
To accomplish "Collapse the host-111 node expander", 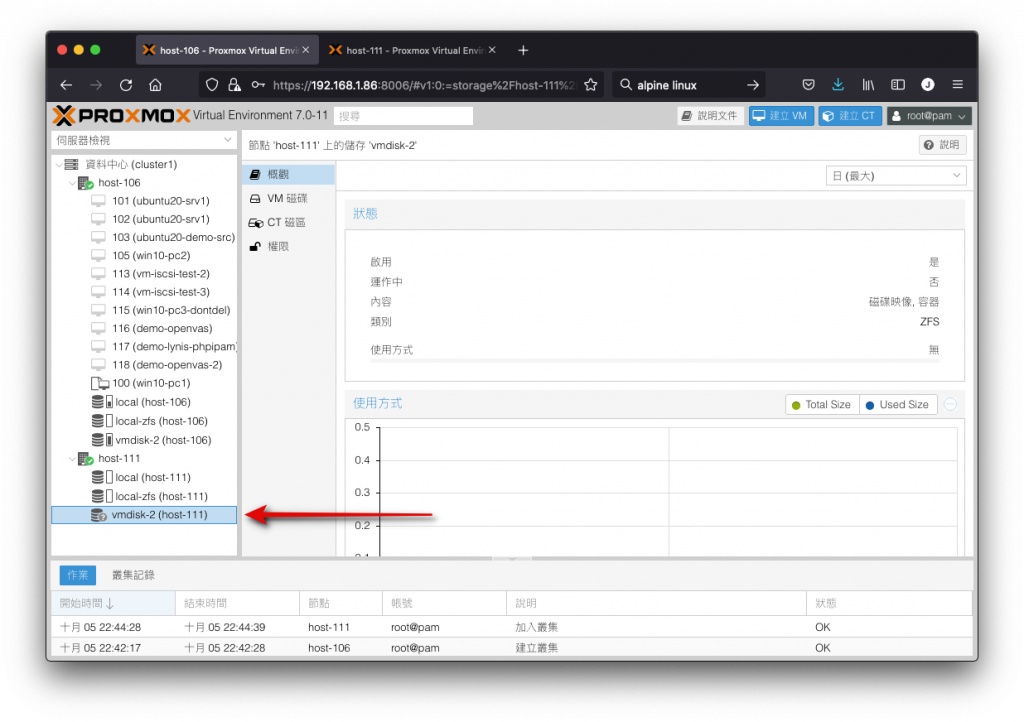I will point(72,459).
